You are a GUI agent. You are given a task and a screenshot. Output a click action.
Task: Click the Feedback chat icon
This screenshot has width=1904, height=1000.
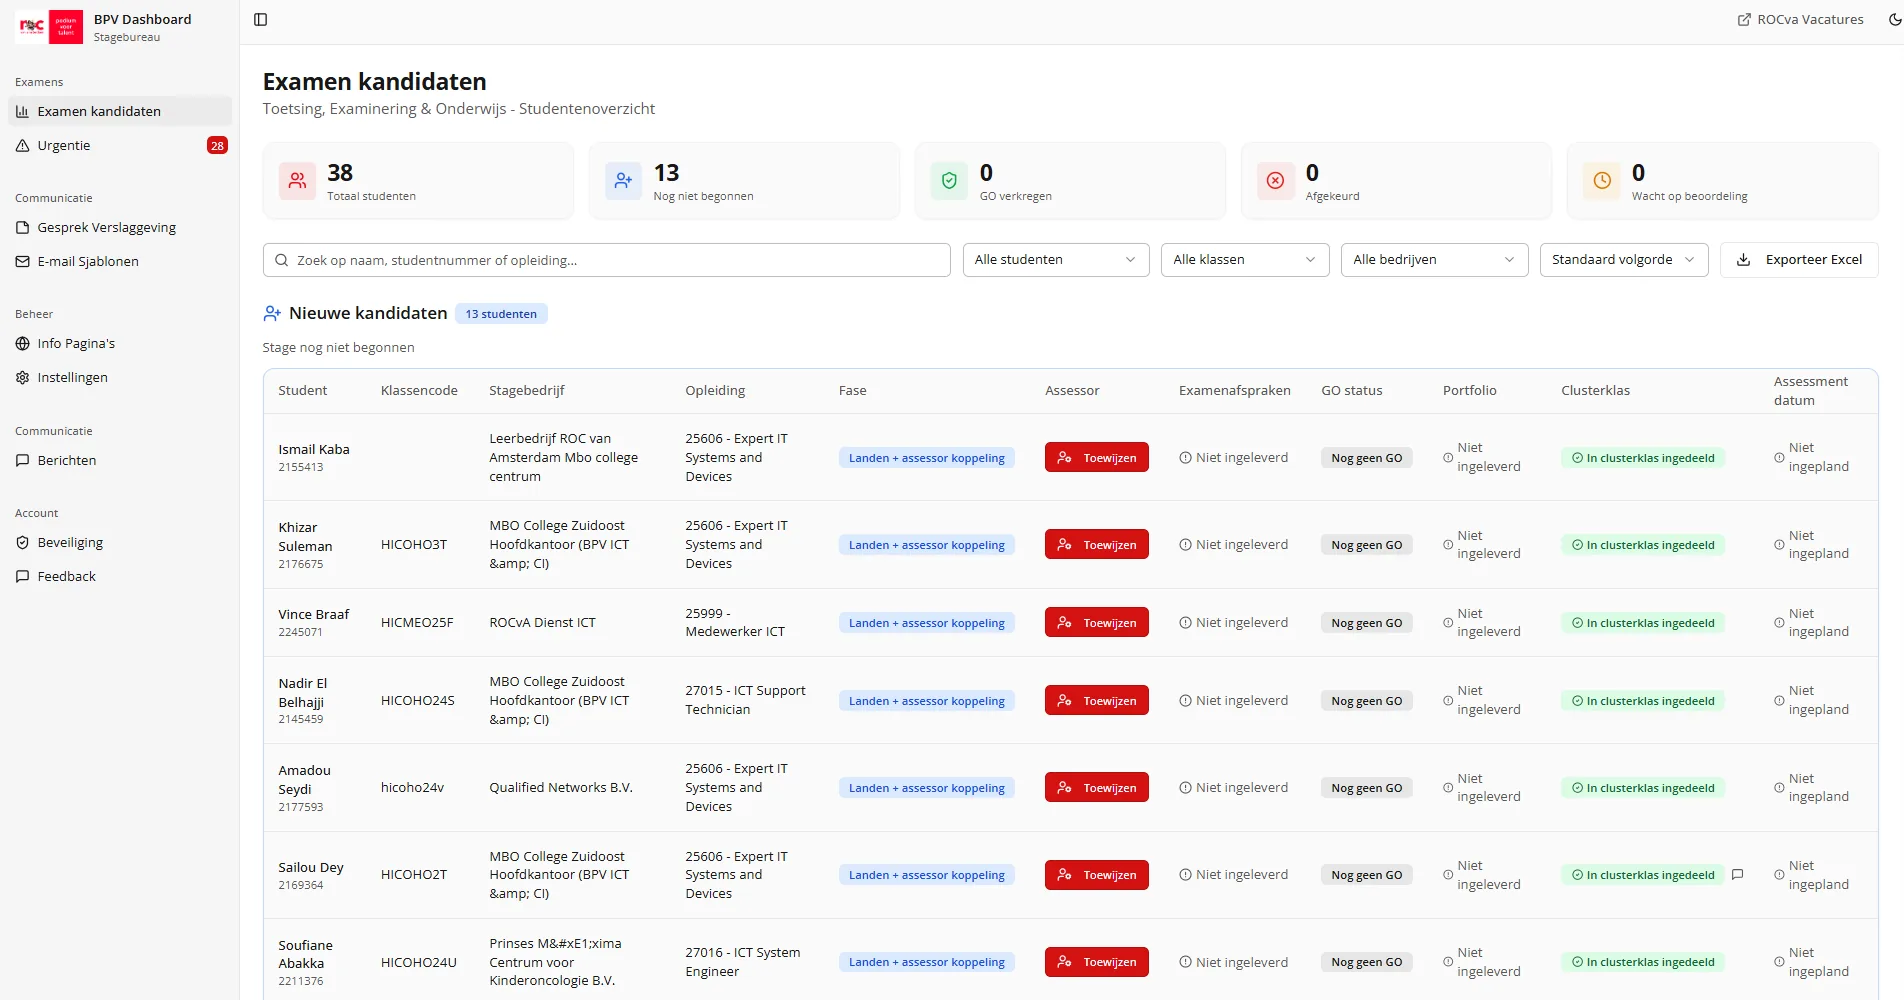pos(23,577)
